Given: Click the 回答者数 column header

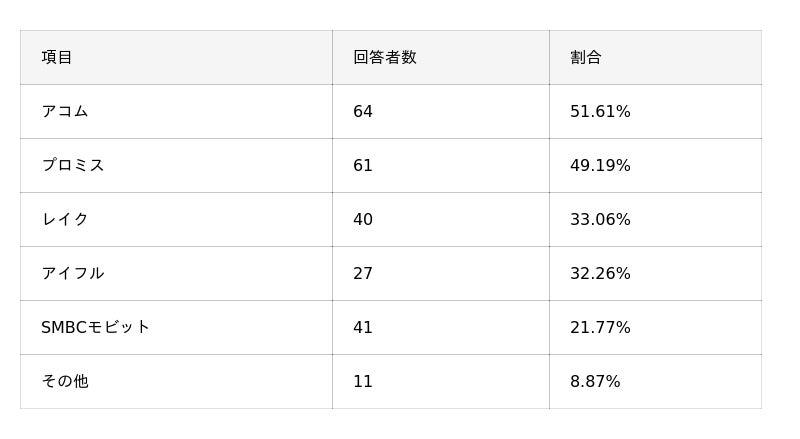Looking at the screenshot, I should (x=384, y=58).
